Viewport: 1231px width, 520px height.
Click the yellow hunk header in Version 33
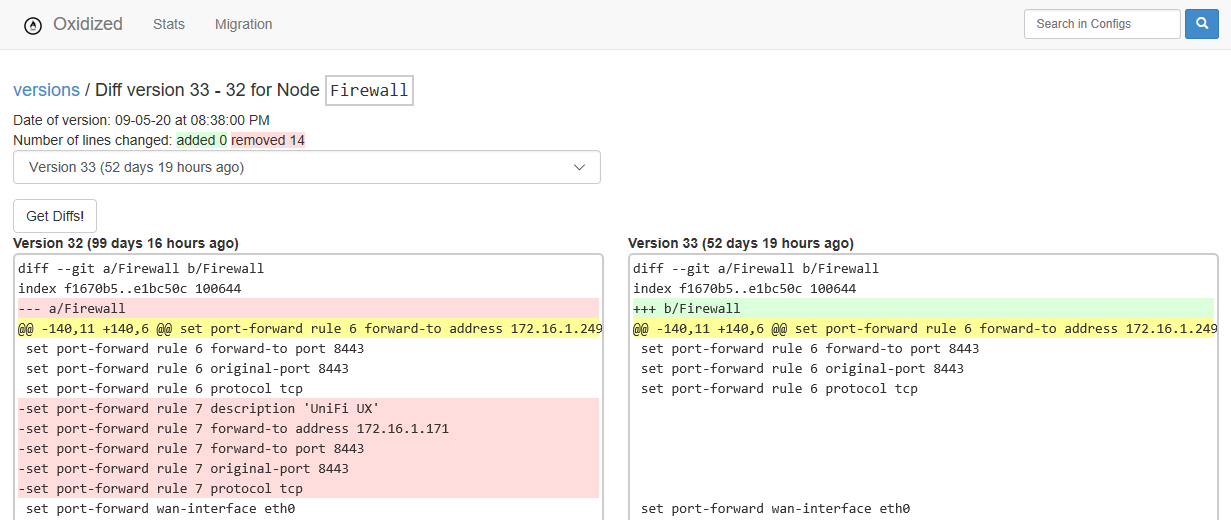(923, 328)
